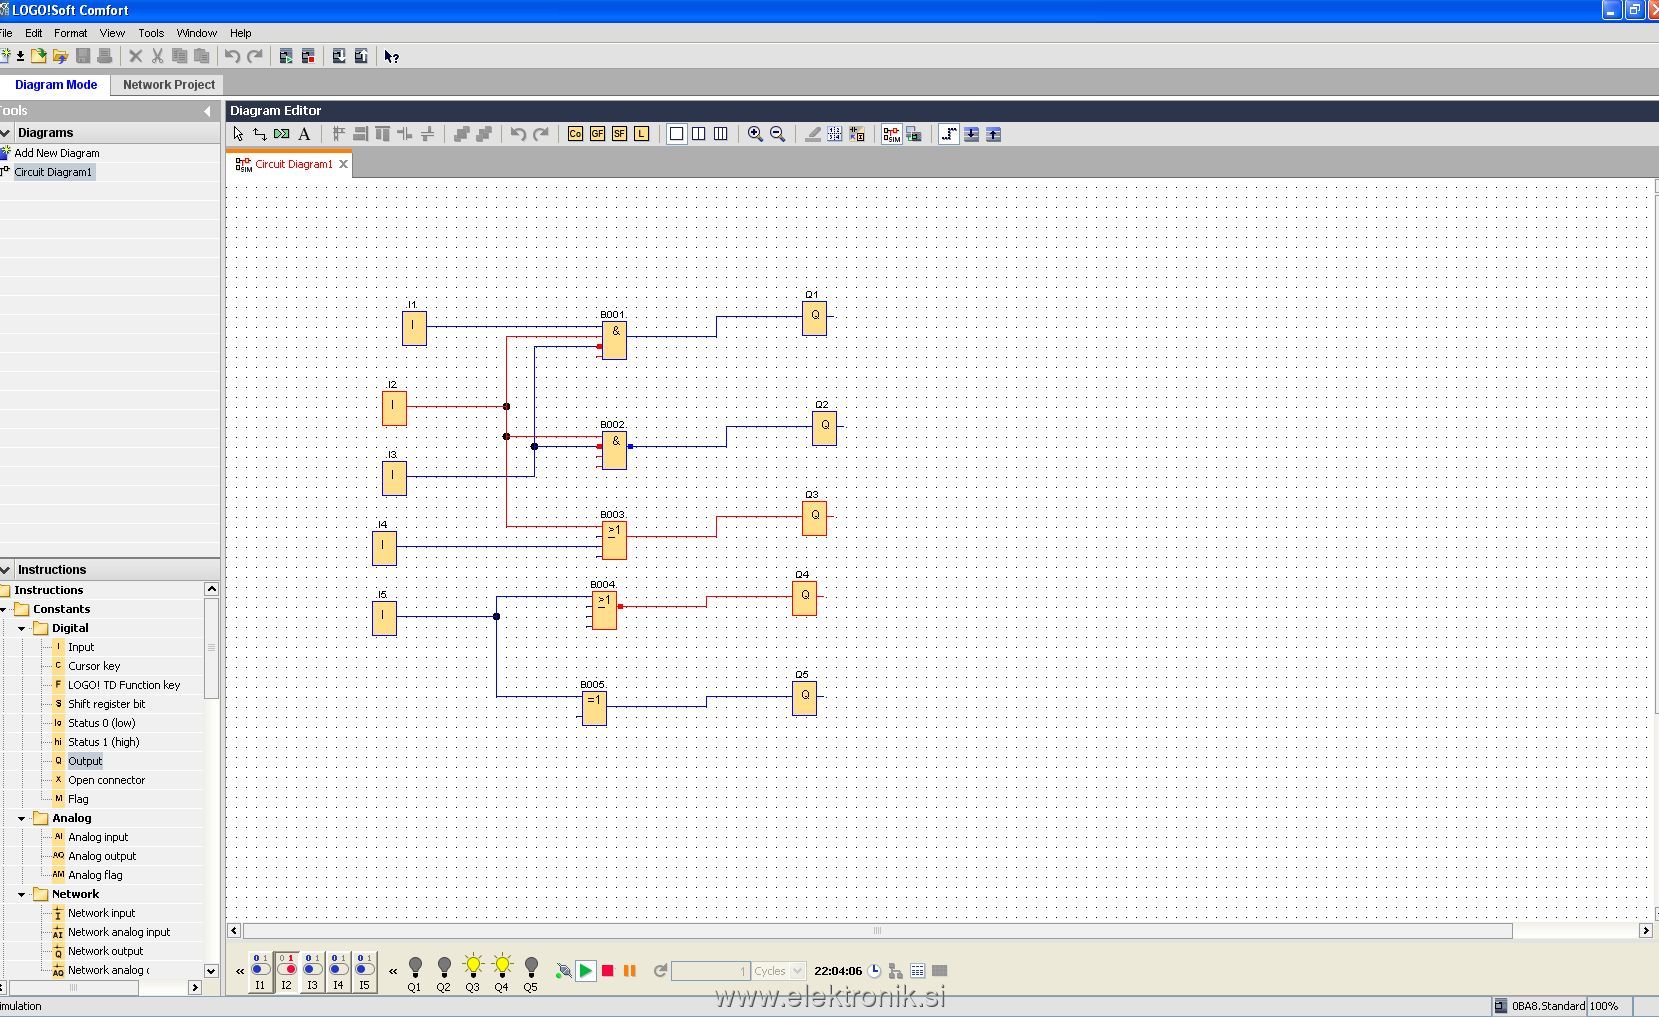Click the lit Q4 output lamp
Viewport: 1659px width, 1017px height.
pyautogui.click(x=502, y=966)
